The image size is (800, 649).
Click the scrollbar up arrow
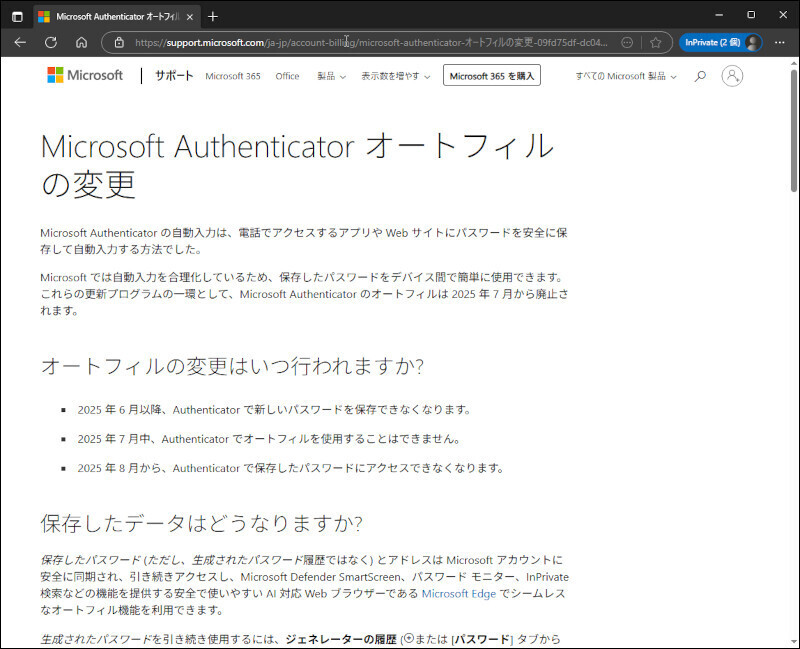point(794,63)
